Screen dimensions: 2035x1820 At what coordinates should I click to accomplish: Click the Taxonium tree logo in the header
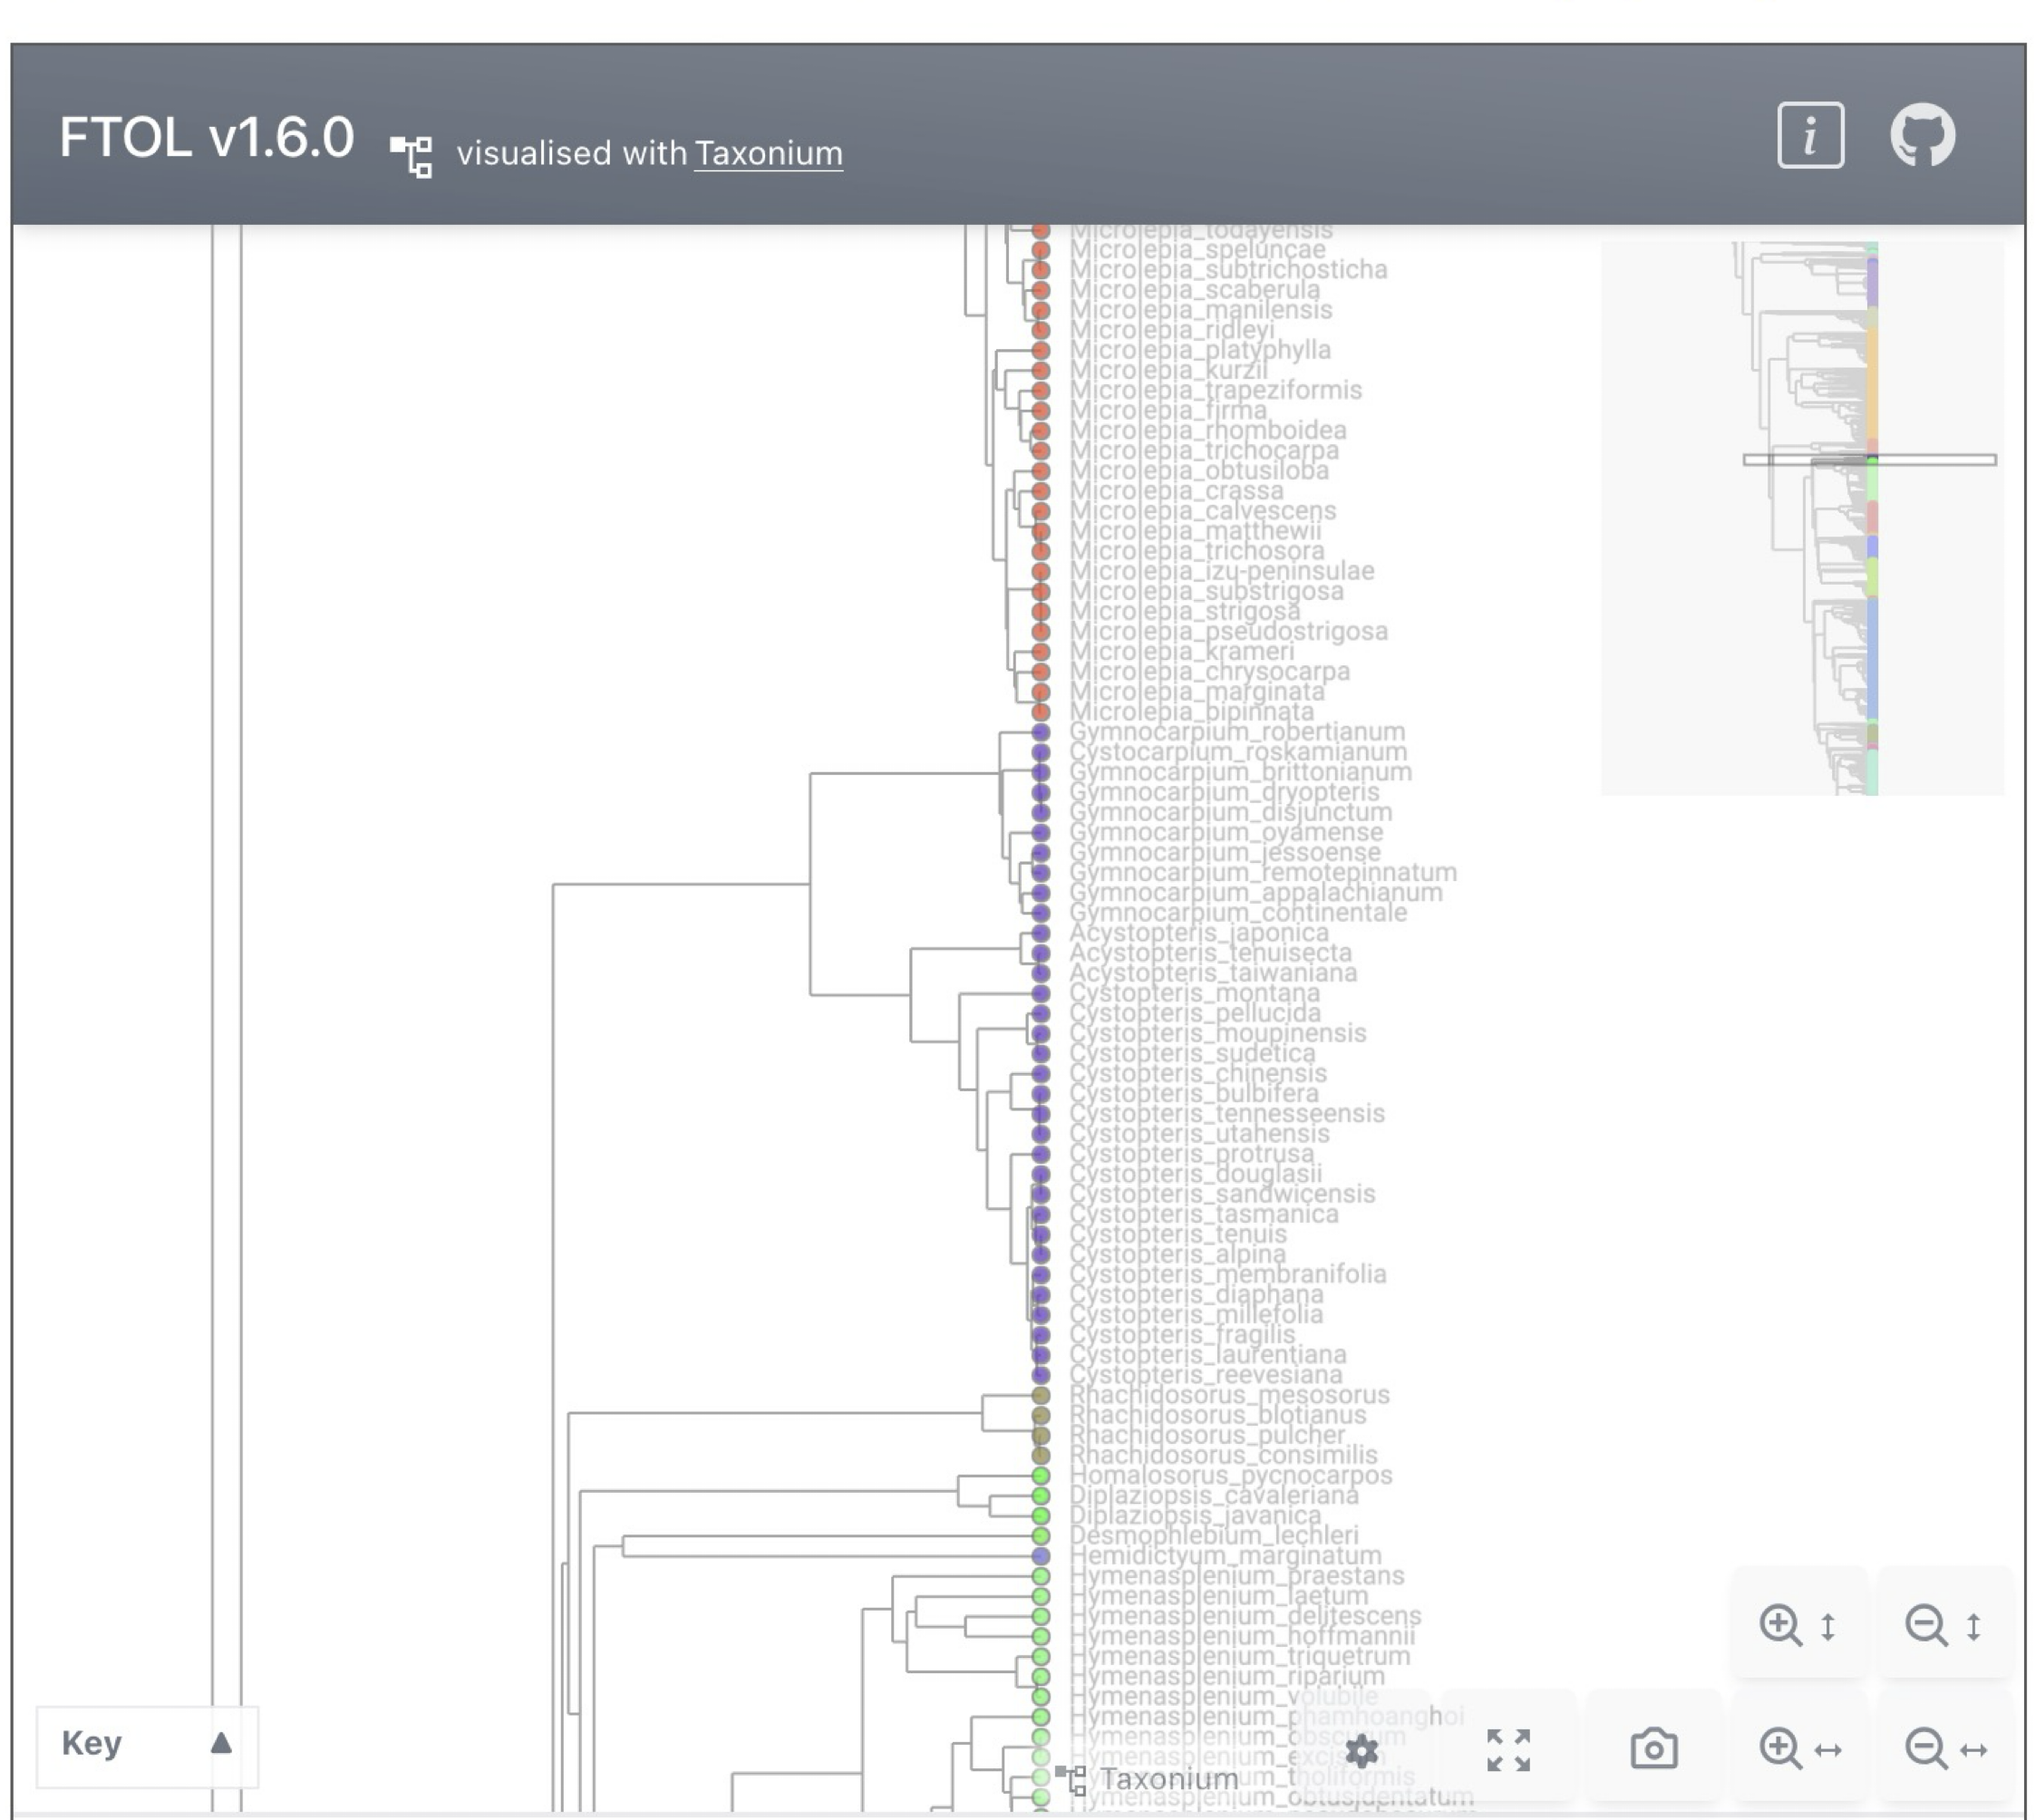411,156
